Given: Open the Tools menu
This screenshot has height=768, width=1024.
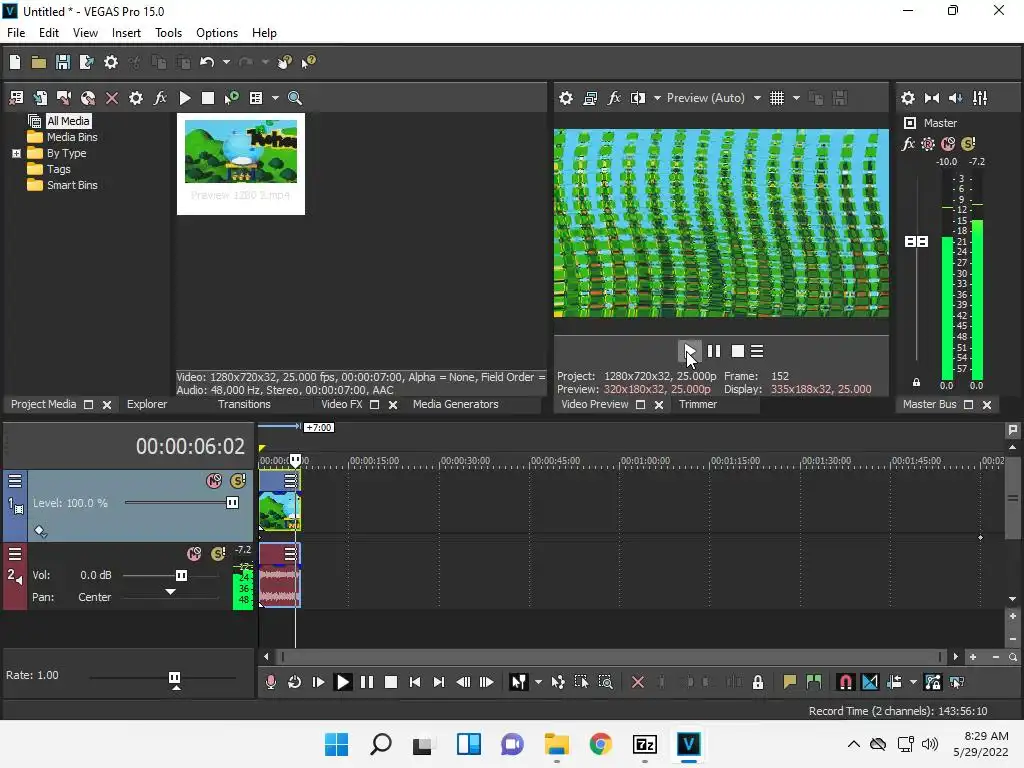Looking at the screenshot, I should (x=168, y=33).
